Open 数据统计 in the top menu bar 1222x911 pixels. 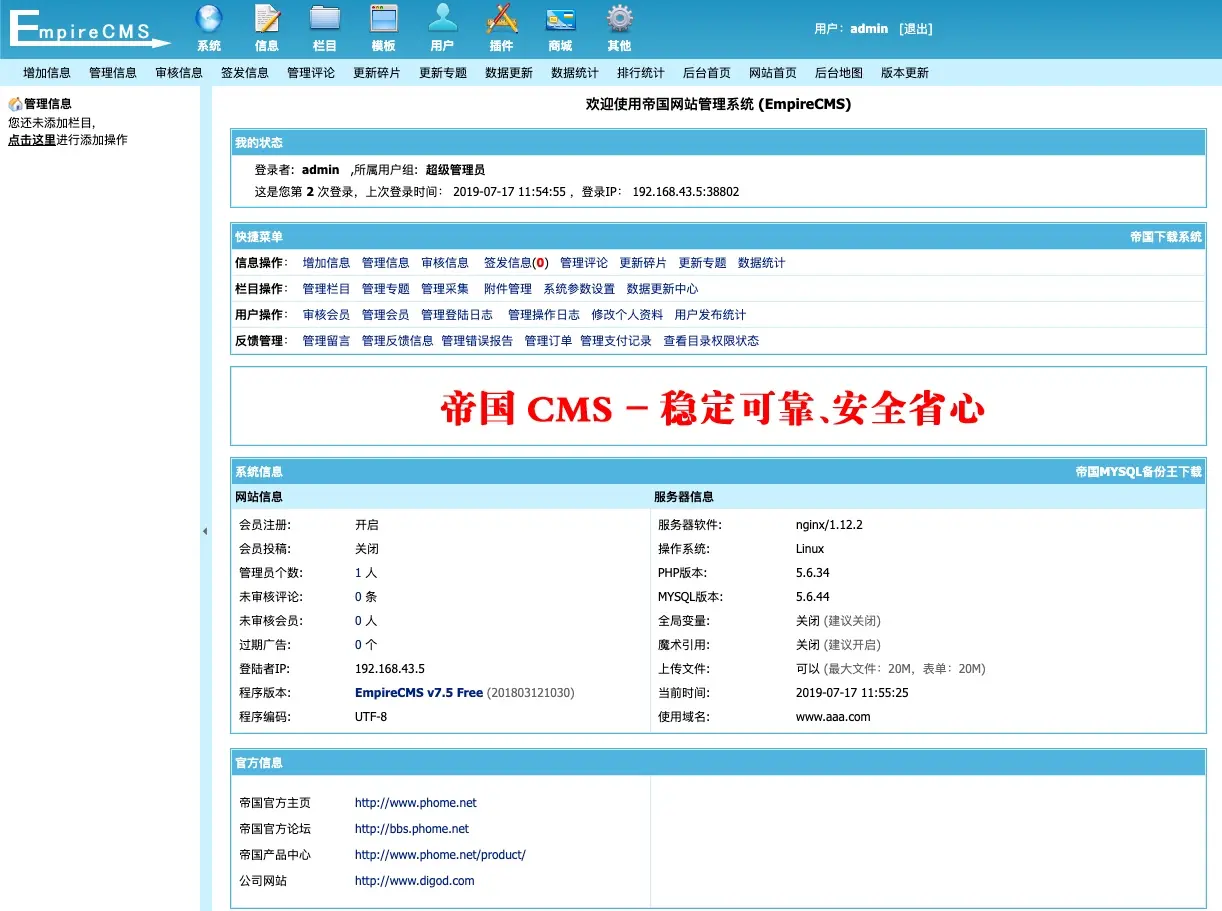(575, 73)
